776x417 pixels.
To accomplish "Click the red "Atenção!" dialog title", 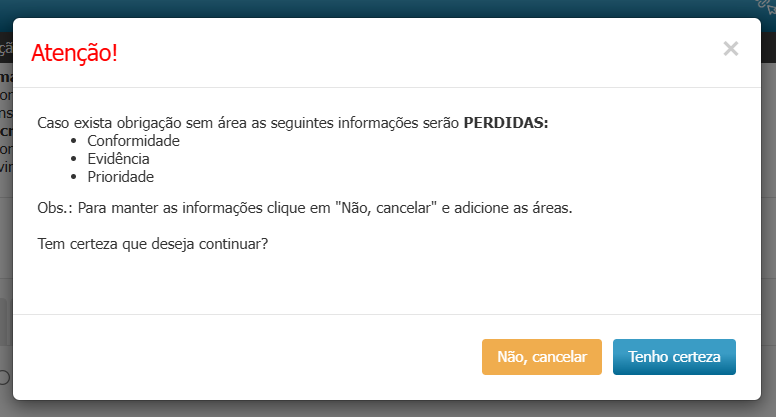I will coord(74,53).
